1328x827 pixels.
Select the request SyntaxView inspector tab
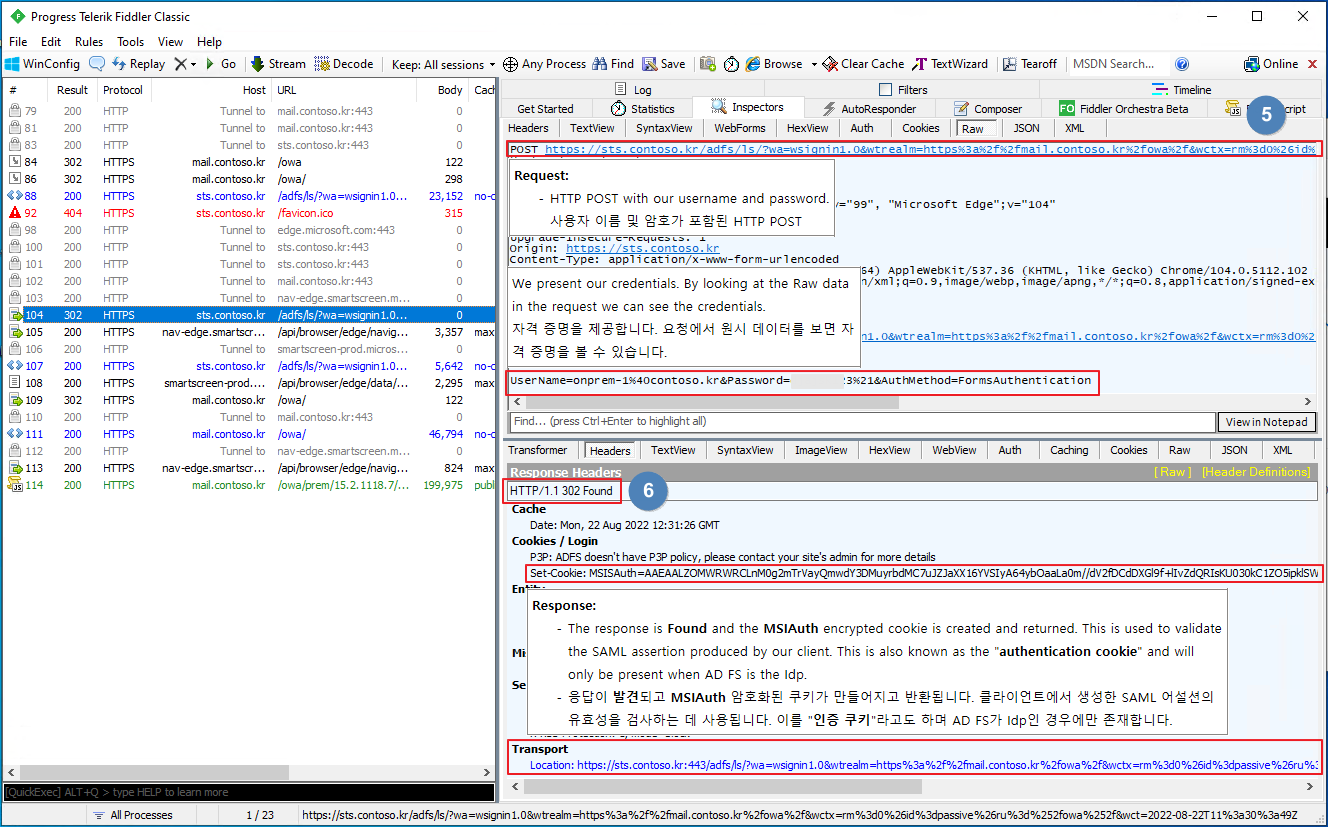click(x=664, y=128)
